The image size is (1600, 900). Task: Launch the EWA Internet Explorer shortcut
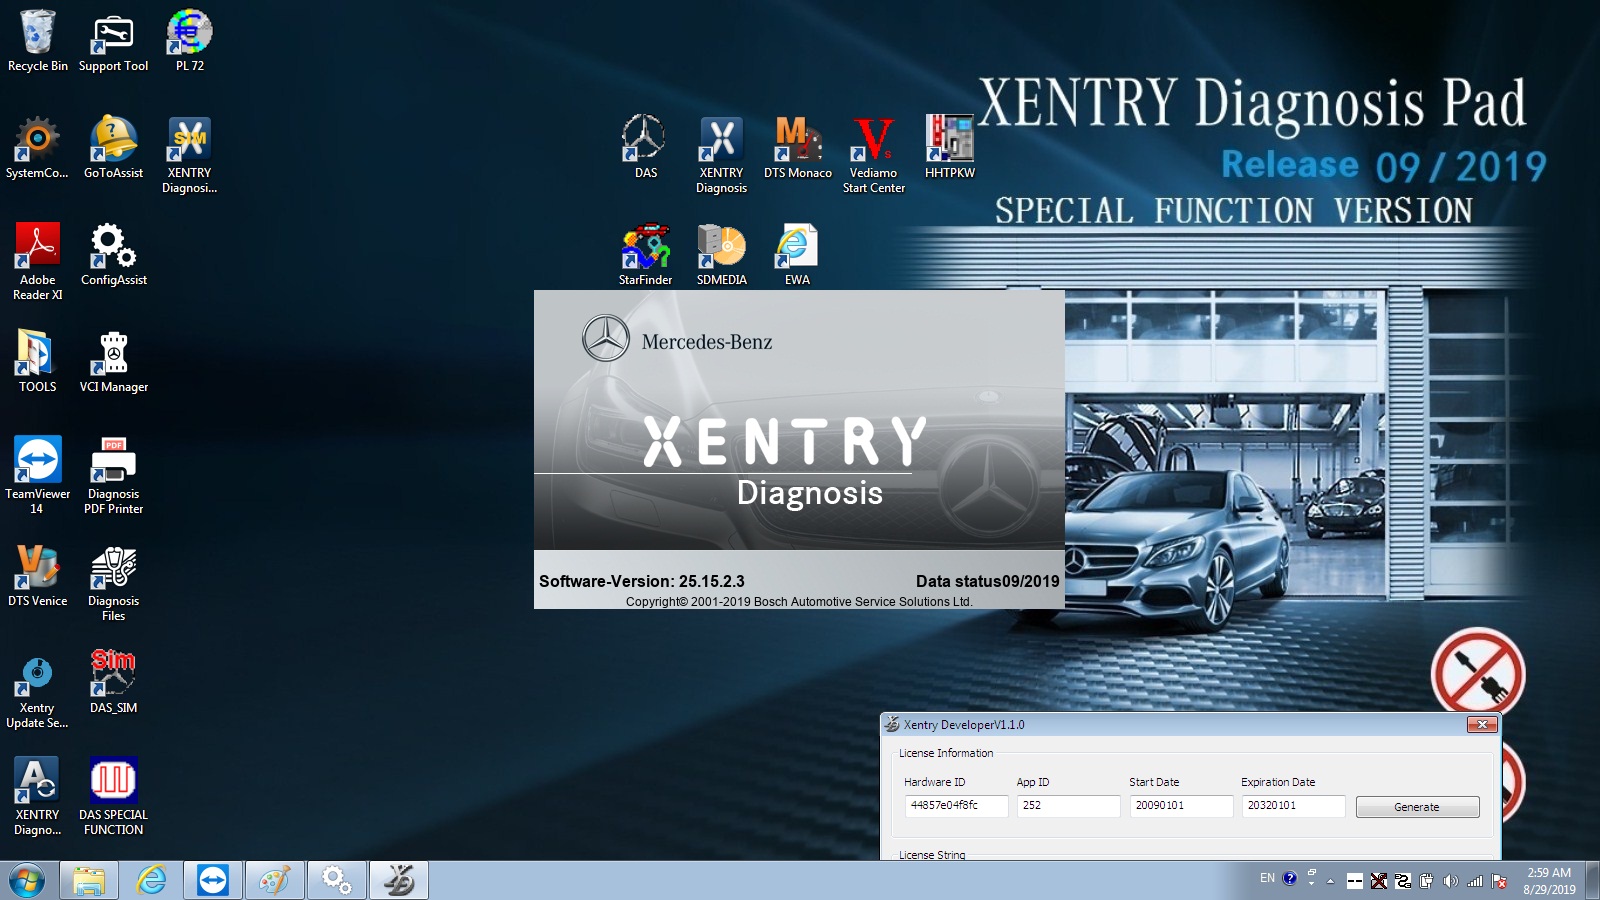pyautogui.click(x=797, y=254)
